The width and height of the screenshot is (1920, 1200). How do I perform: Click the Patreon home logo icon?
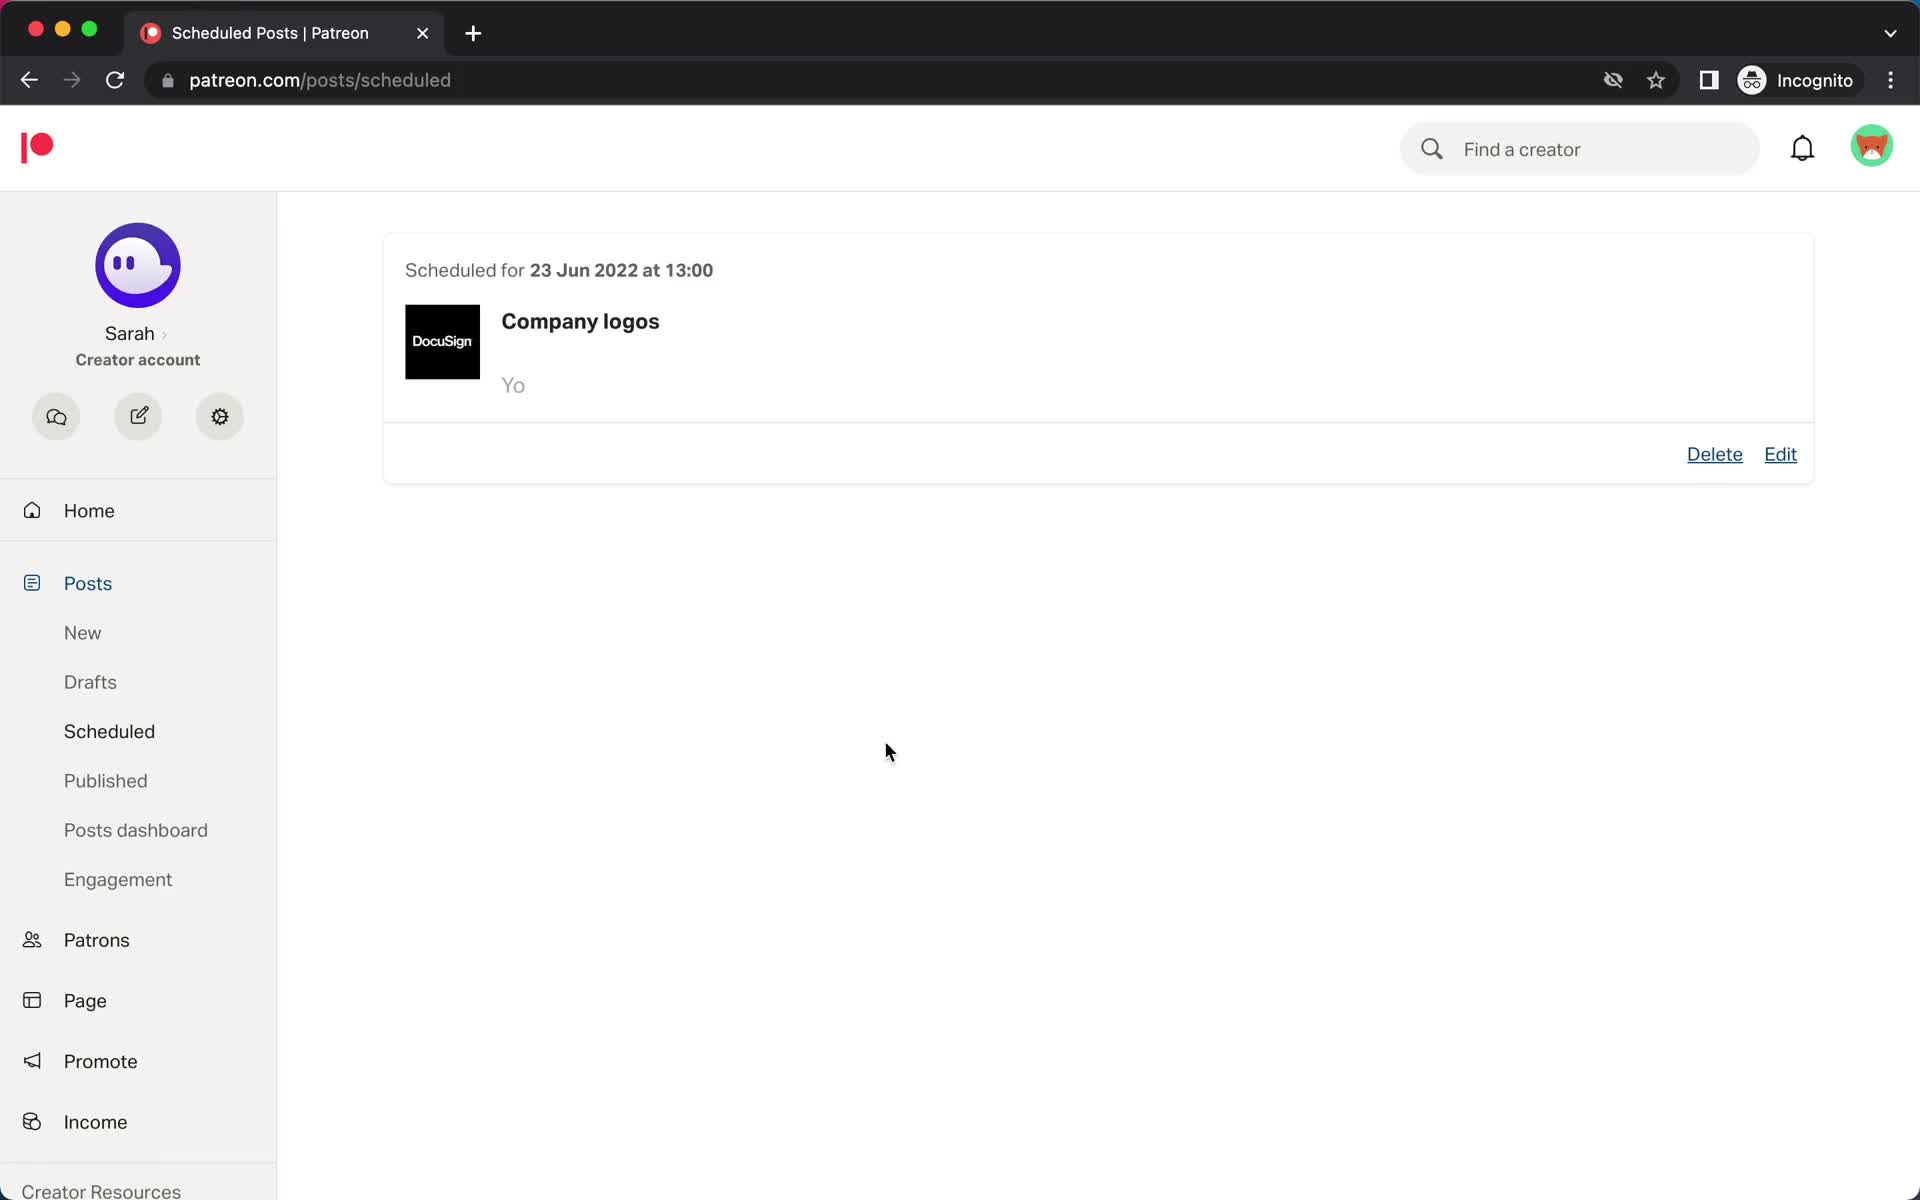[x=36, y=149]
